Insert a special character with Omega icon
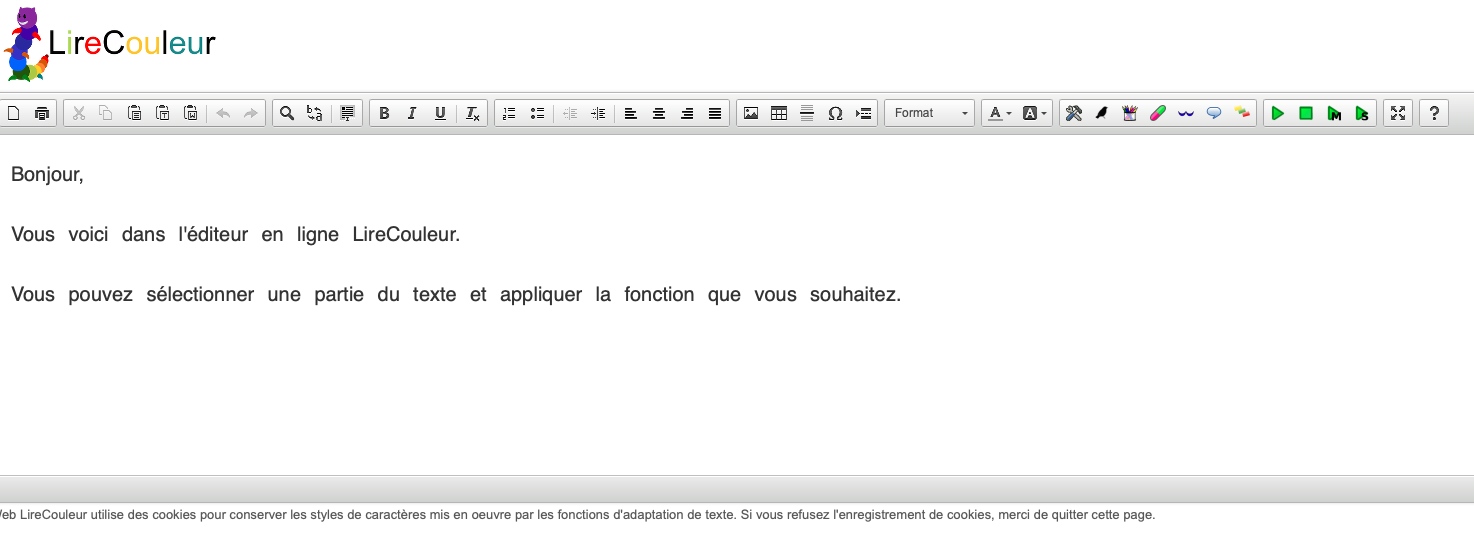Viewport: 1474px width, 543px height. 835,114
